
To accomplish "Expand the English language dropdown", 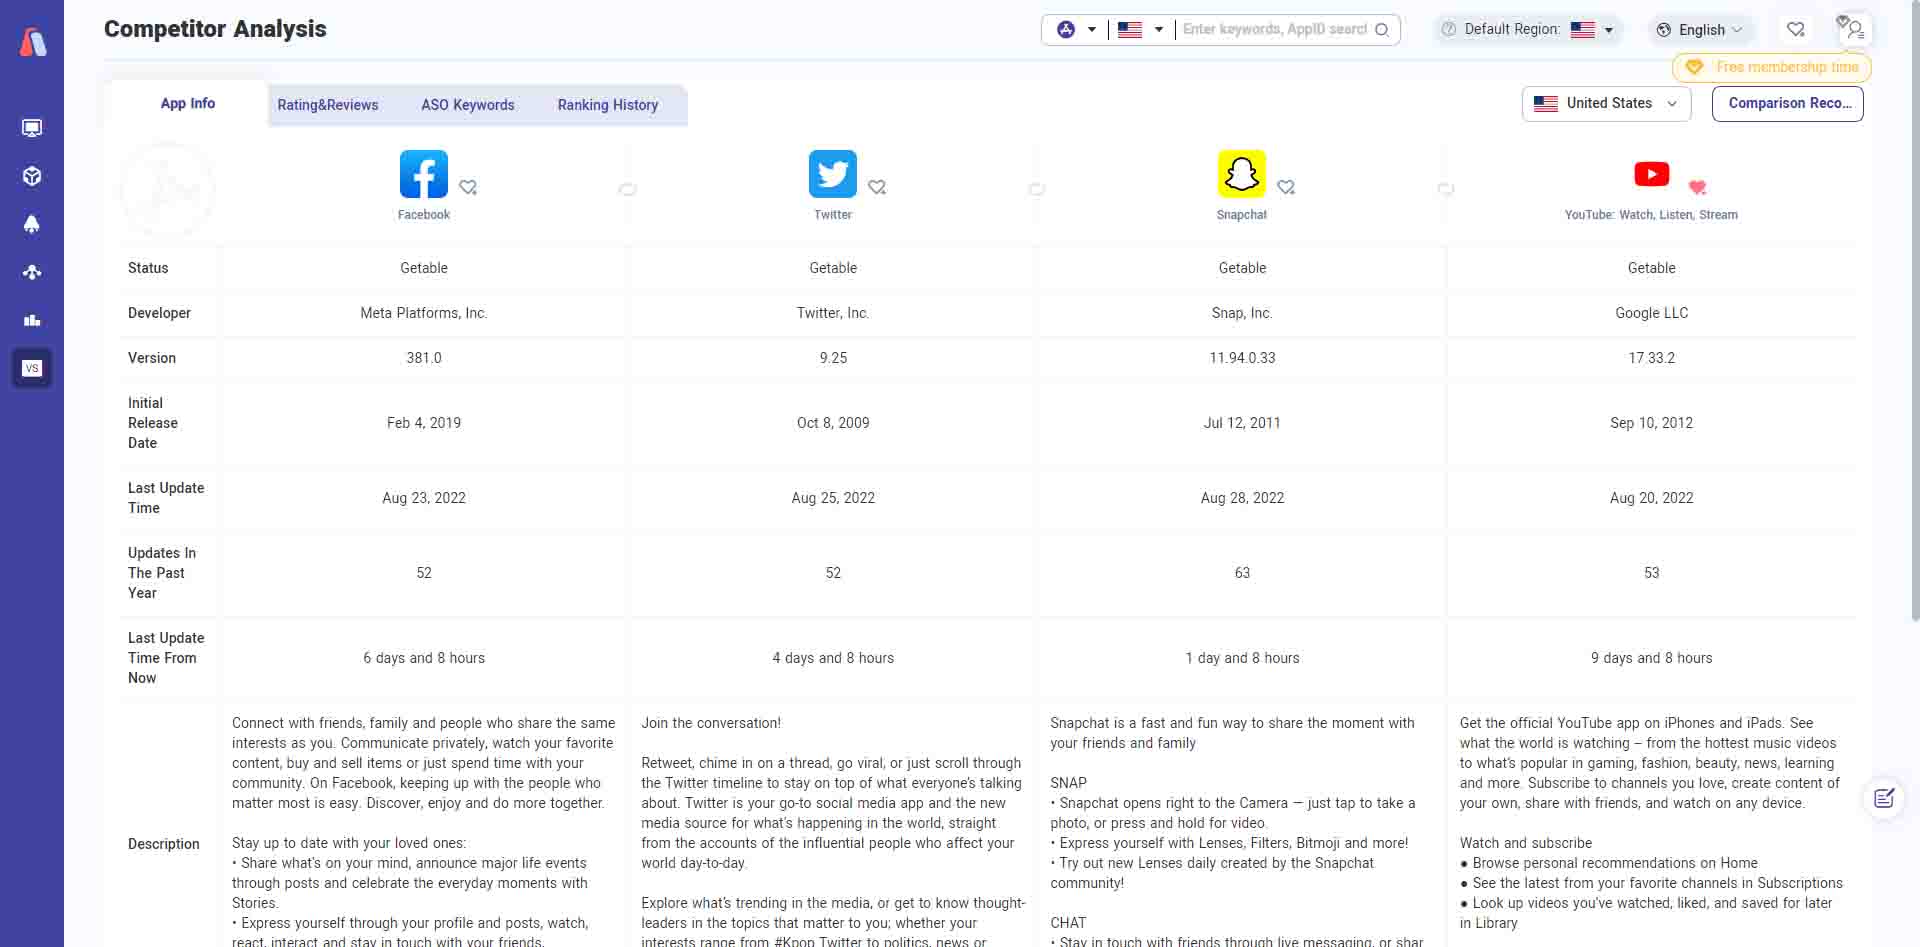I will (1700, 29).
